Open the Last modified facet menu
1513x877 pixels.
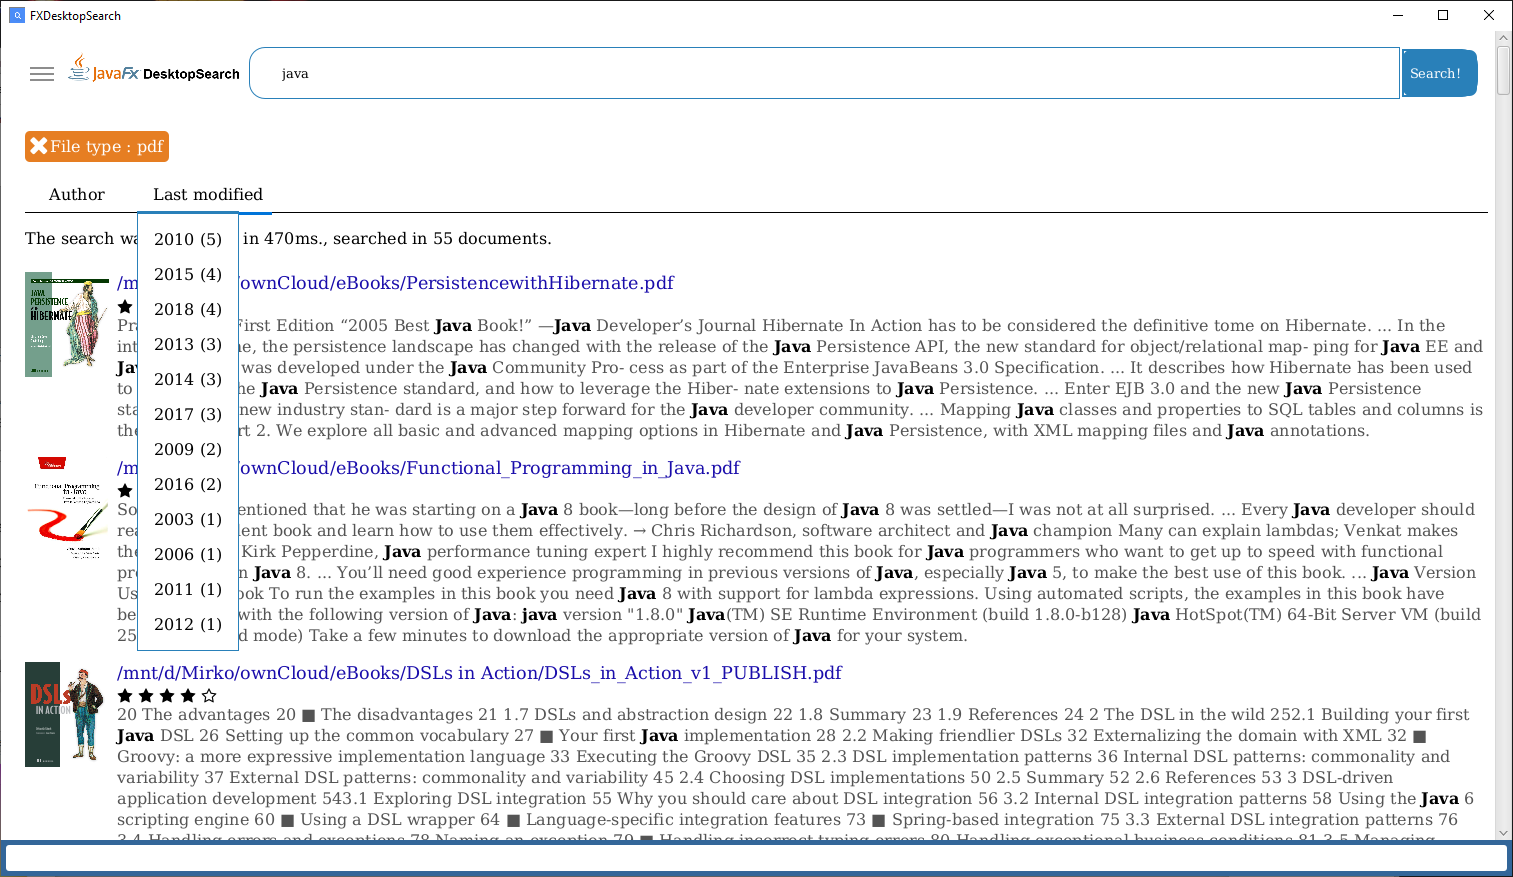(208, 194)
